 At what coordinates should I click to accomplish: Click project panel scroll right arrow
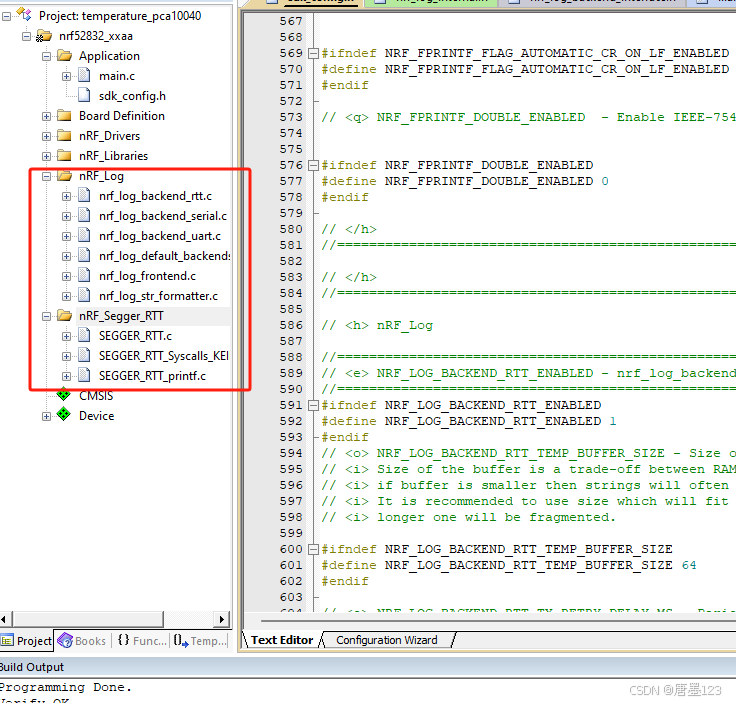222,619
